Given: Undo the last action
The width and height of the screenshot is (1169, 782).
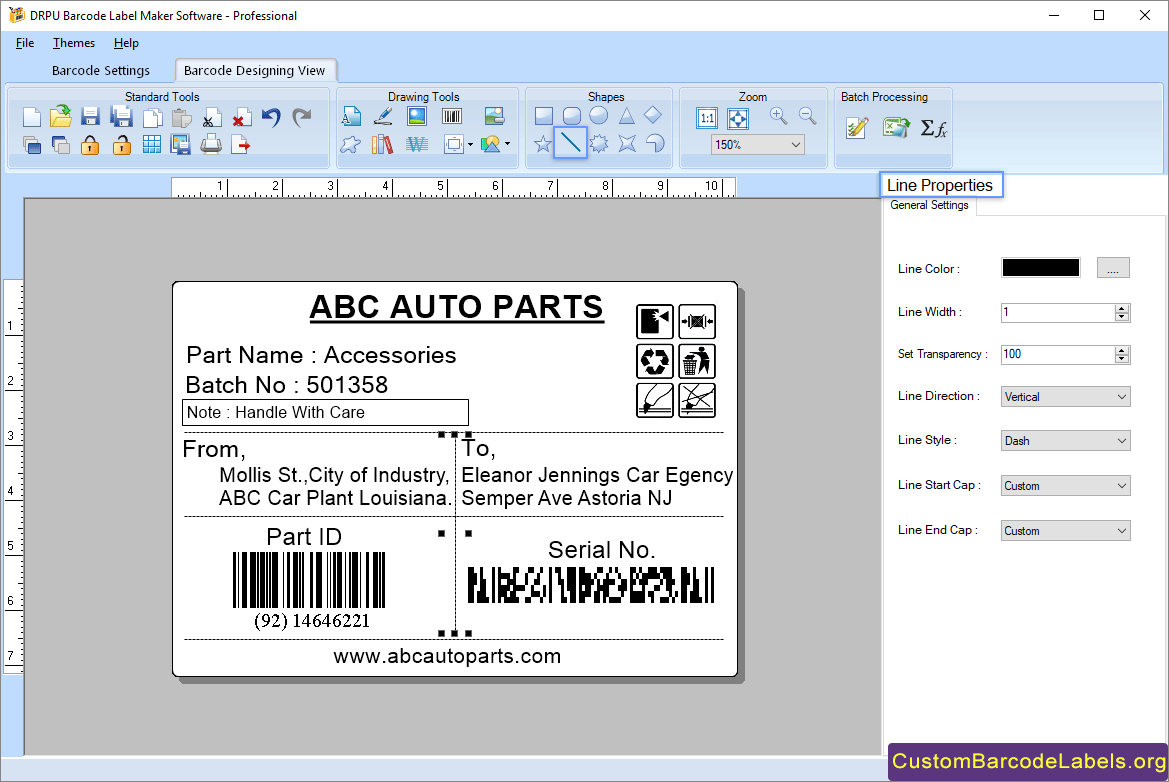Looking at the screenshot, I should (x=271, y=117).
